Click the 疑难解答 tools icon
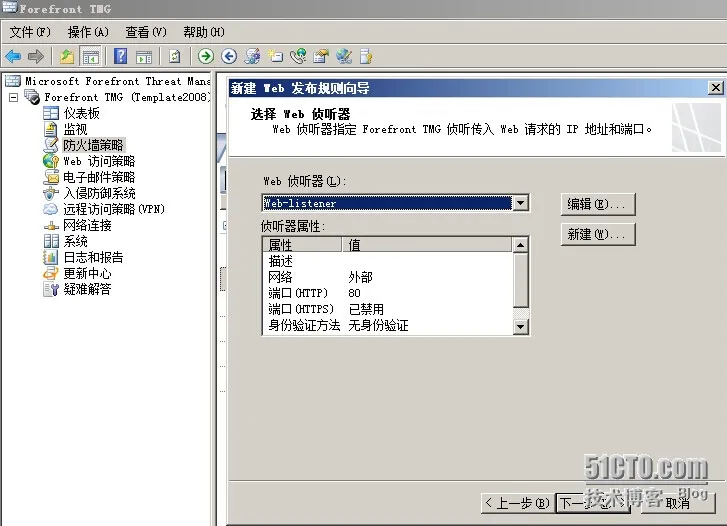Image resolution: width=727 pixels, height=526 pixels. 51,289
